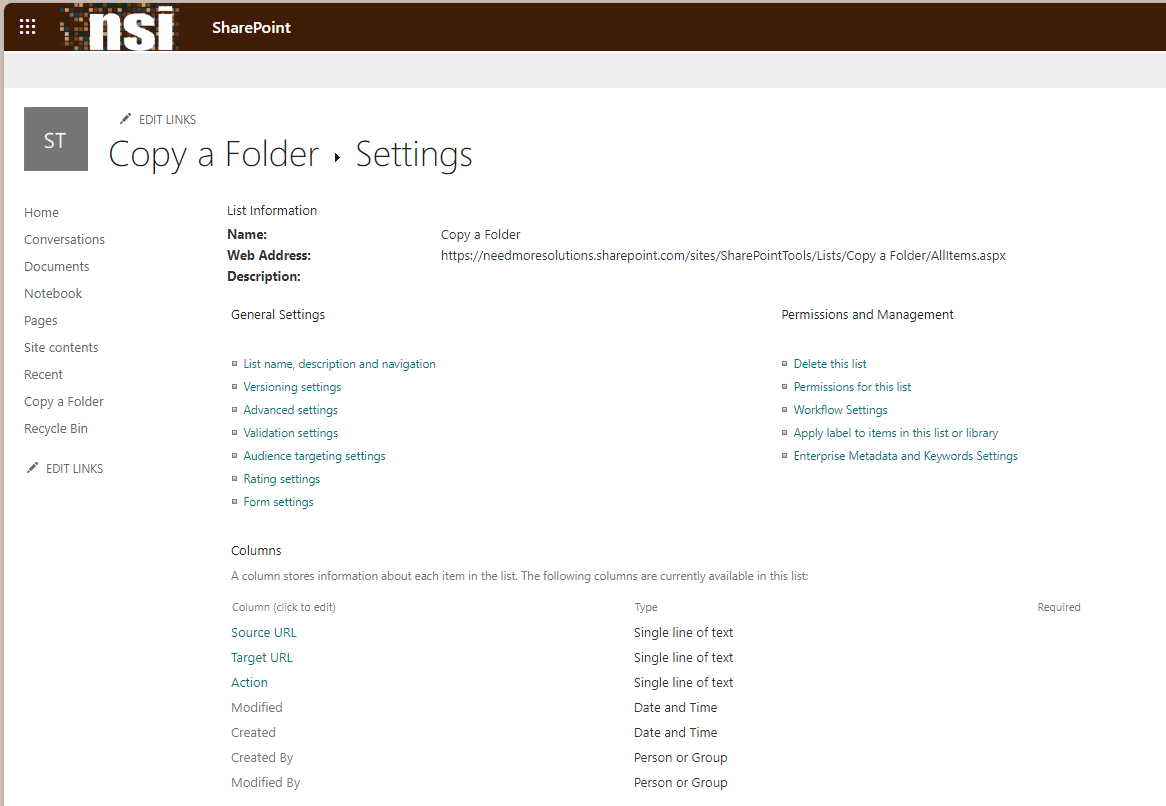
Task: Open Copy a Folder in left navigation
Action: coord(63,402)
